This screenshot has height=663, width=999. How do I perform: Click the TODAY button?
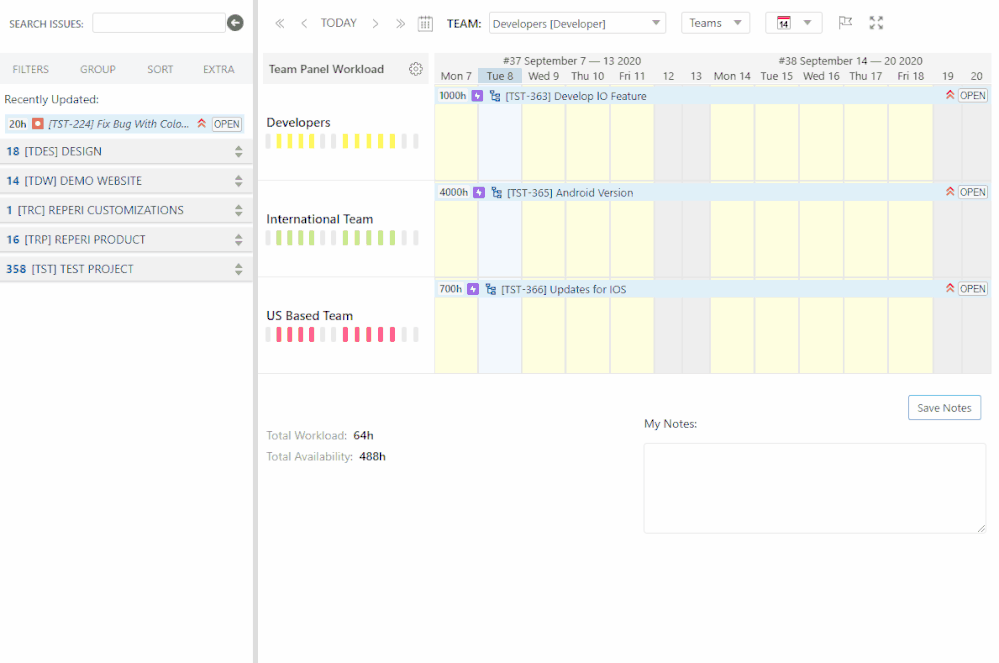338,23
